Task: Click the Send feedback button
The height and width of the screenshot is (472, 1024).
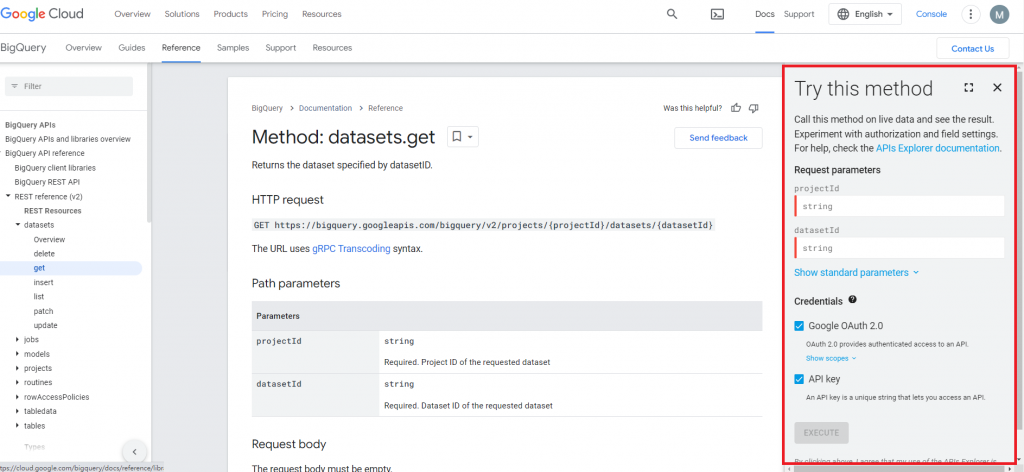Action: (x=718, y=138)
